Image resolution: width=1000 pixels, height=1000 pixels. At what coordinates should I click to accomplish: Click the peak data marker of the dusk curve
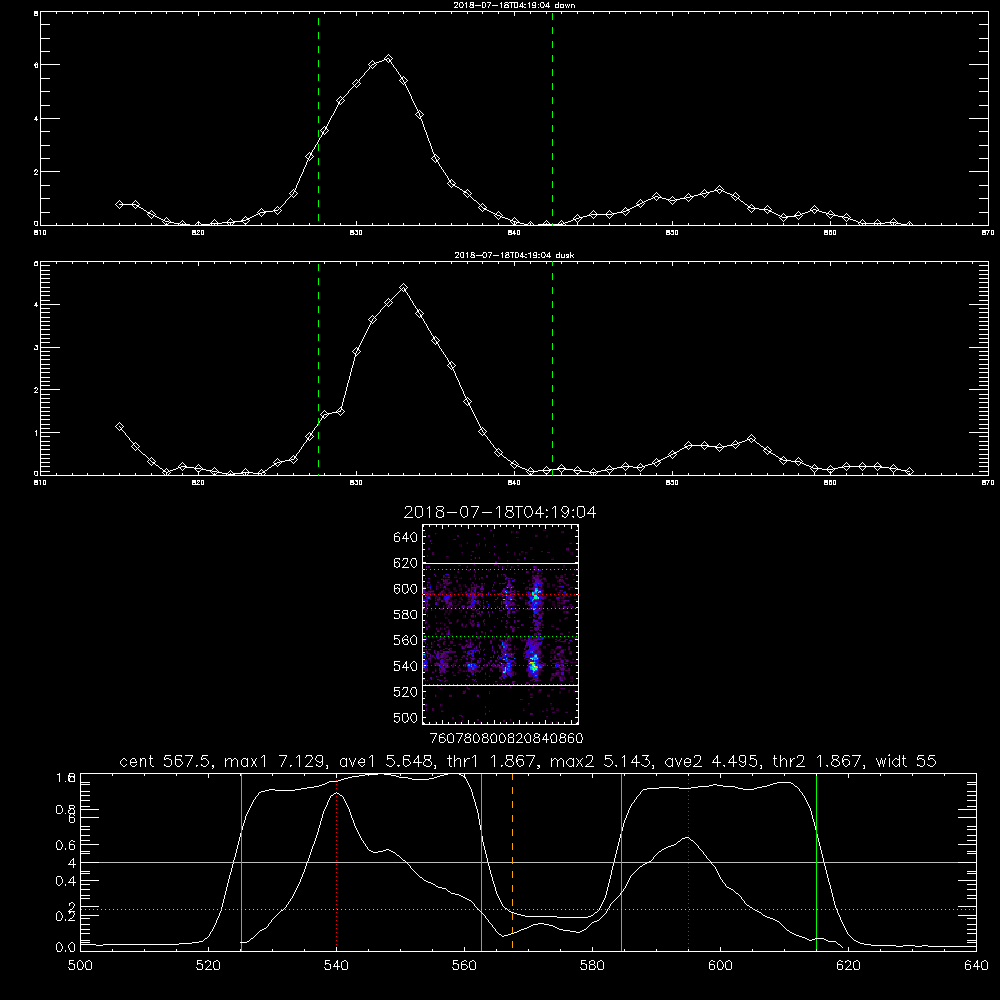click(403, 288)
